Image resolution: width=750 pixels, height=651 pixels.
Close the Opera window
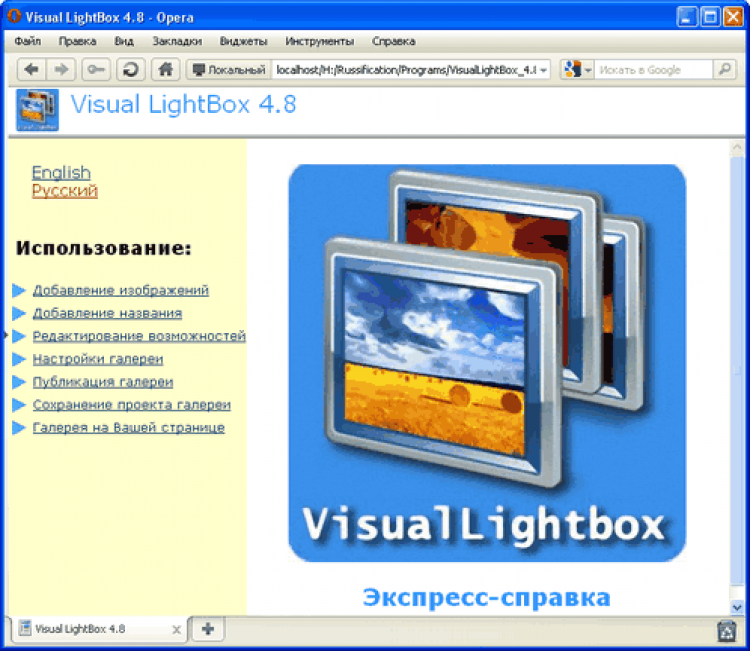[733, 17]
